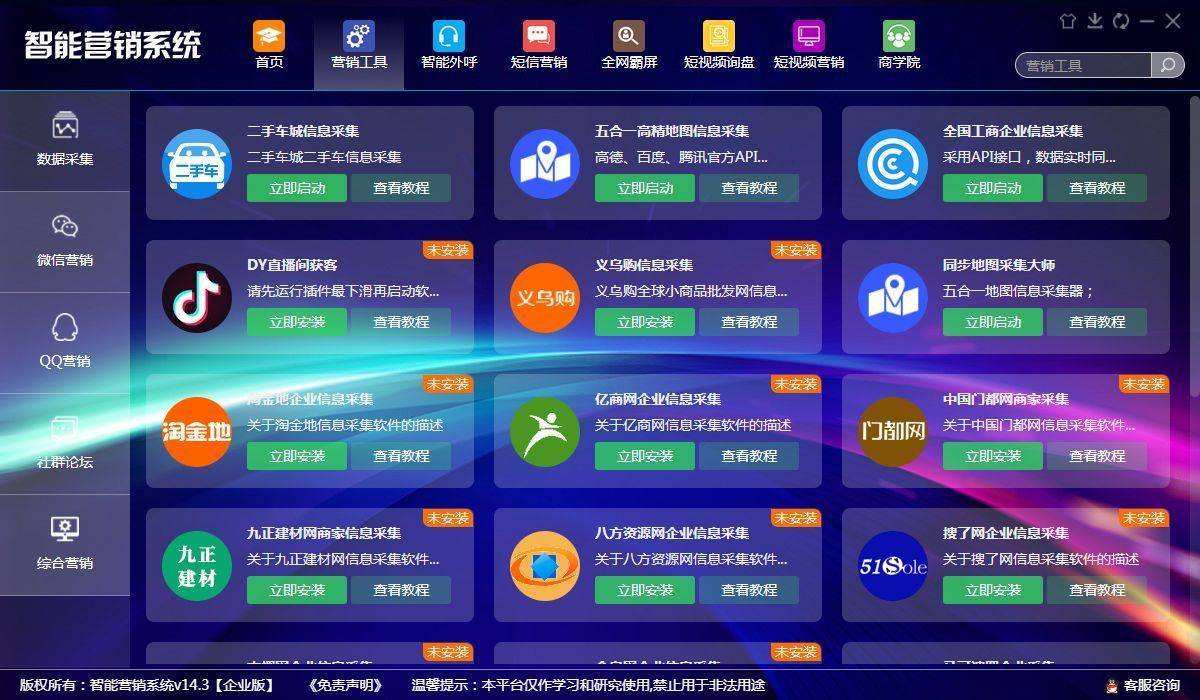The image size is (1200, 700).
Task: Click the 全国工商企业 app icon
Action: coord(893,164)
